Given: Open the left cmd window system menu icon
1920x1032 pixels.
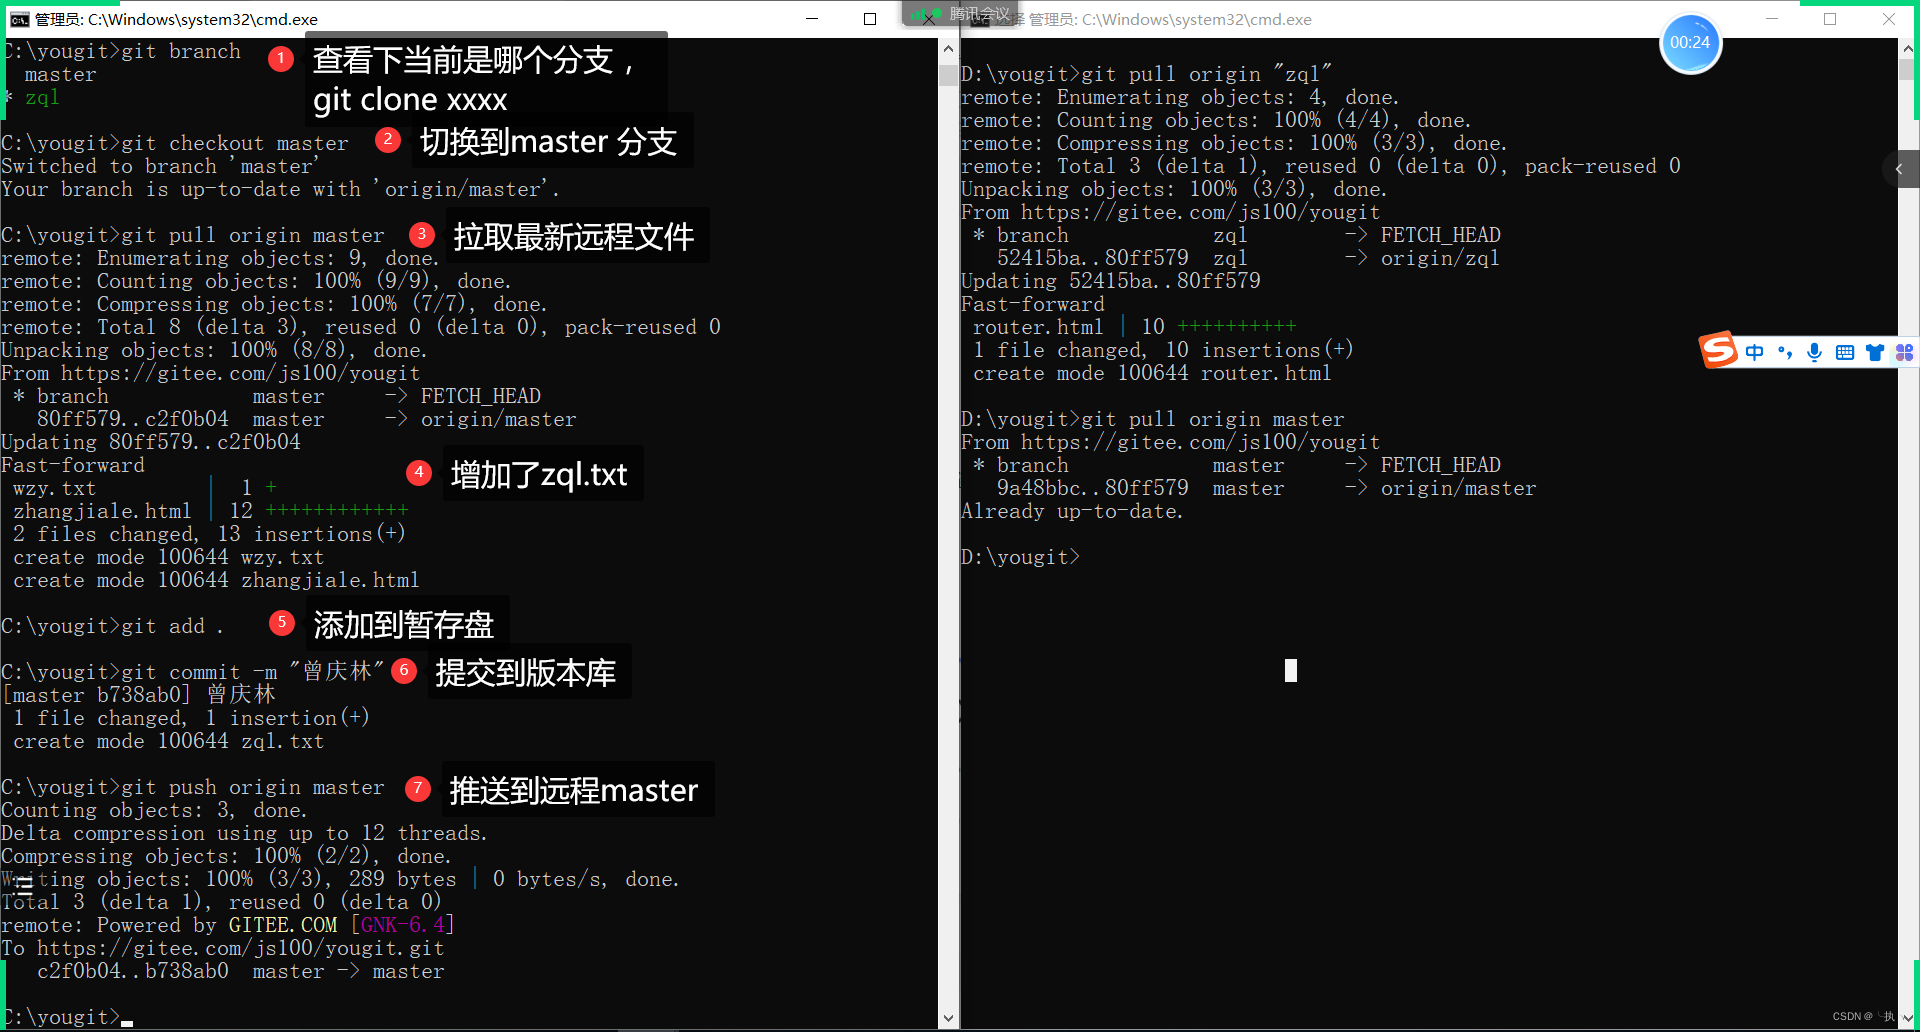Looking at the screenshot, I should pos(19,19).
